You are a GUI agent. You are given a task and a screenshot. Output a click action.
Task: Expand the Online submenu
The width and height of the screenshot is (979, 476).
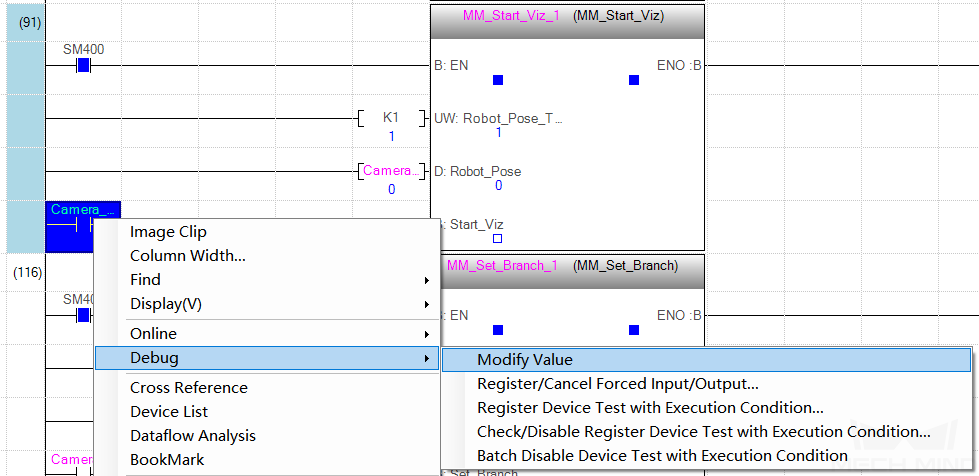pos(267,334)
